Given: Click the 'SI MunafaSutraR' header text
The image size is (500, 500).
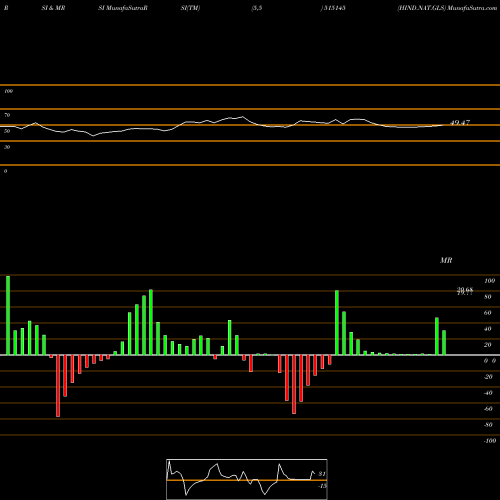Looking at the screenshot, I should tap(123, 8).
